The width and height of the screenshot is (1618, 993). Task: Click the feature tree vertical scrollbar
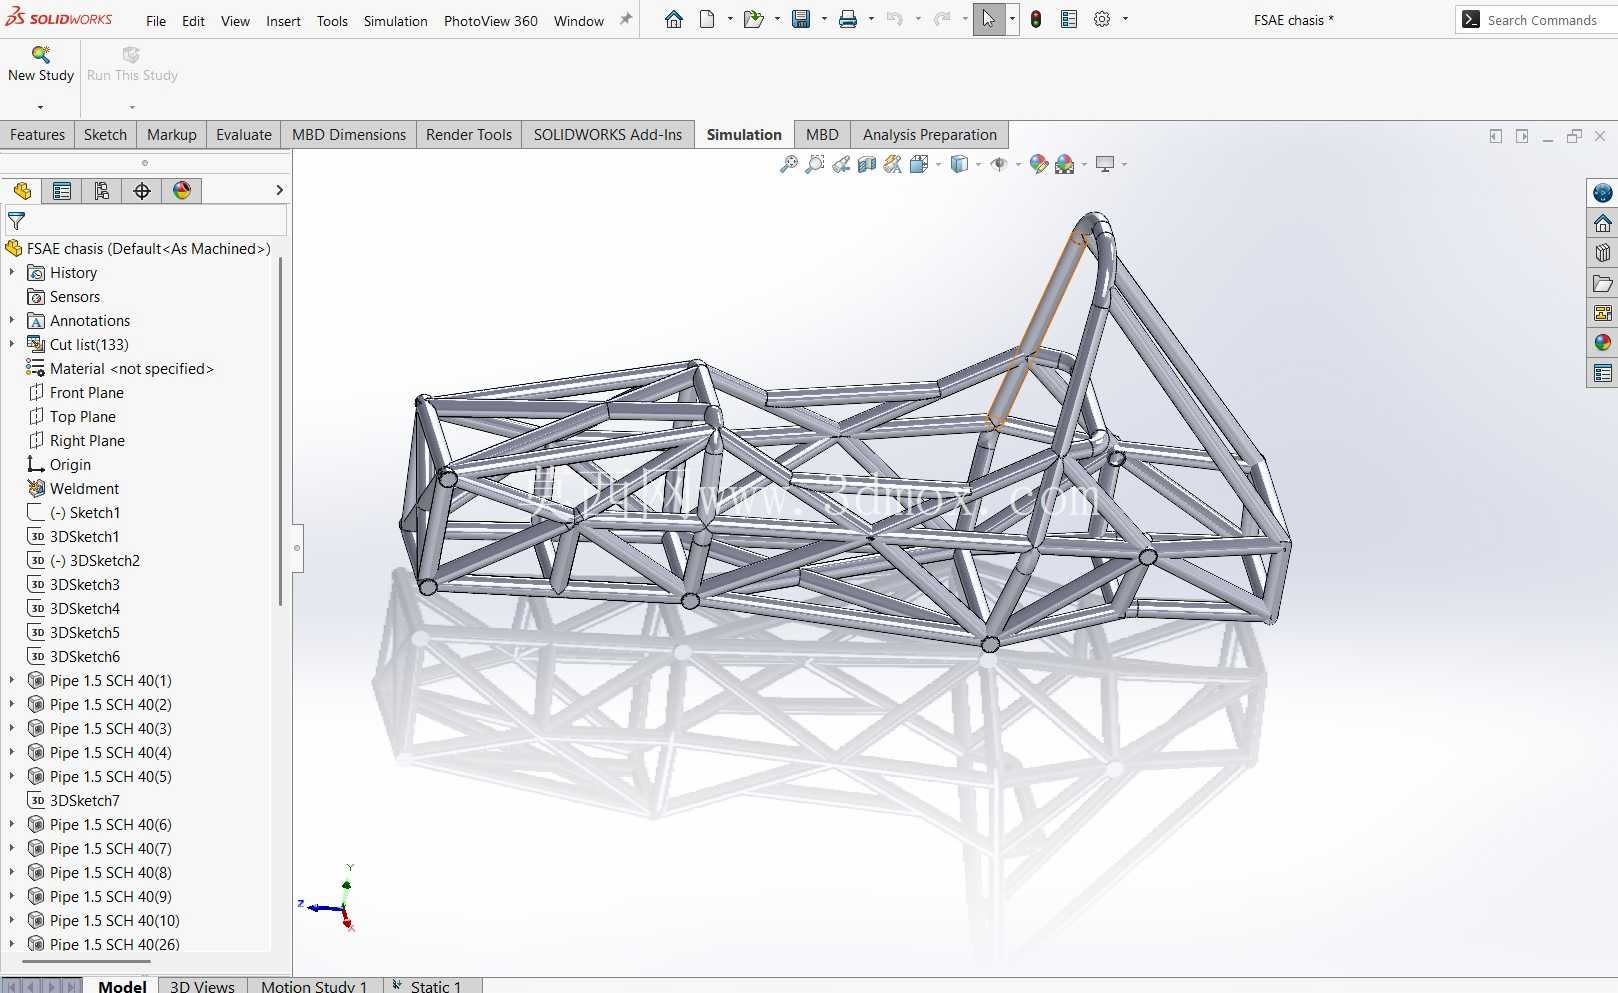[x=280, y=432]
